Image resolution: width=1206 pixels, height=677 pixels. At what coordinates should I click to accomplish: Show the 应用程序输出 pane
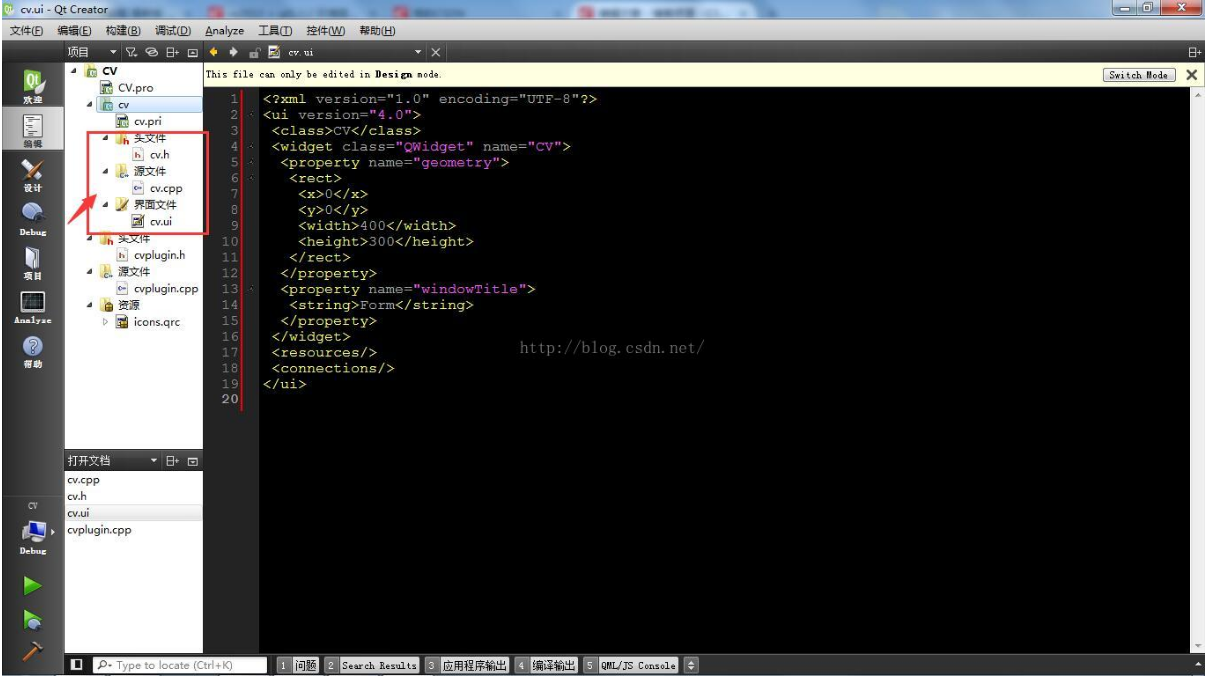[x=467, y=665]
